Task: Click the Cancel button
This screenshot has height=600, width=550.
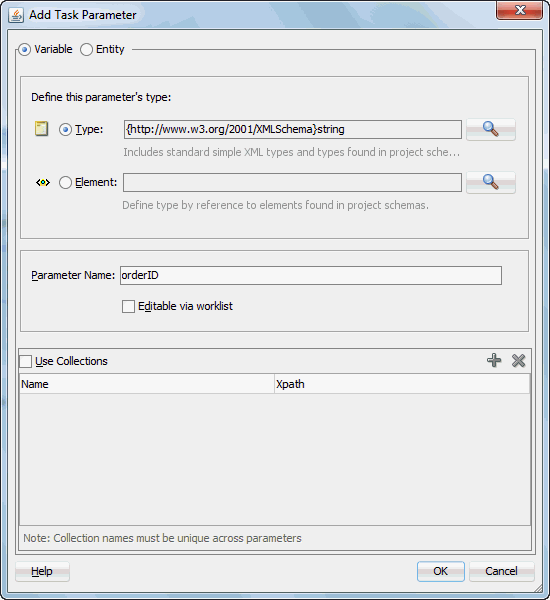Action: [x=501, y=571]
